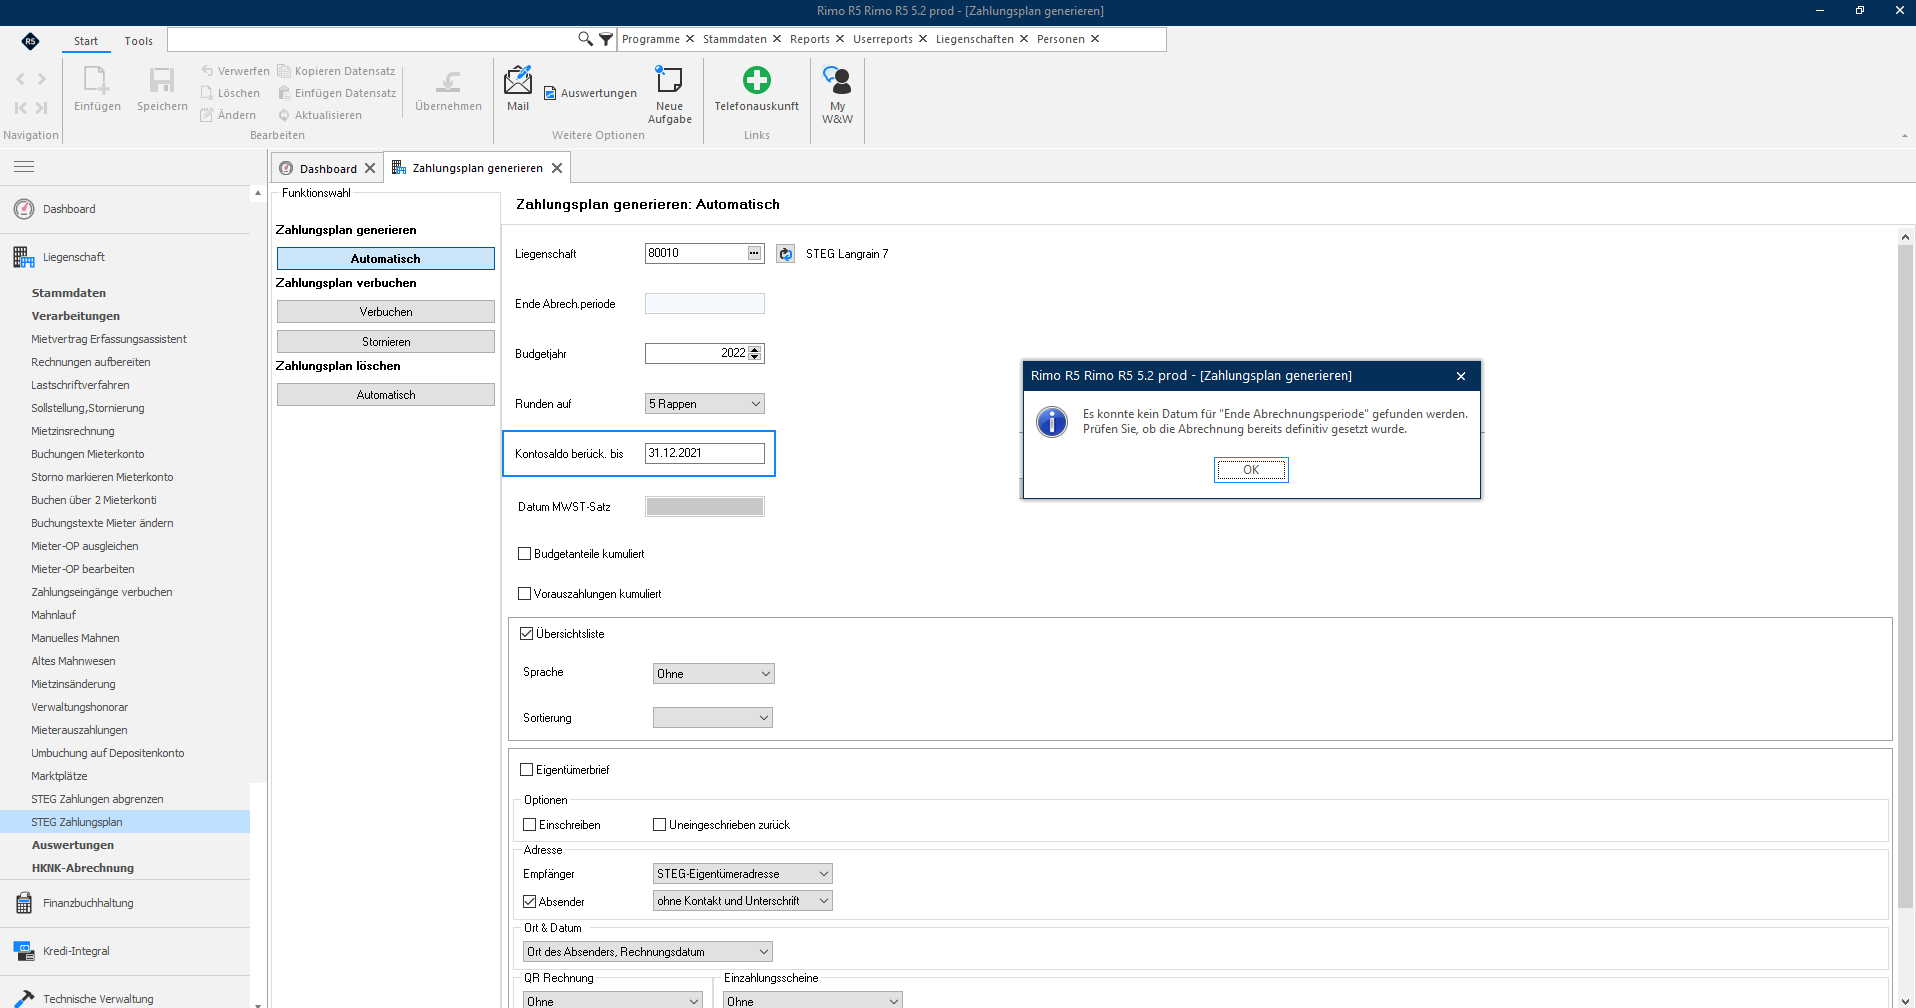
Task: Click the Kontosaldo berück. bis date field
Action: click(705, 453)
